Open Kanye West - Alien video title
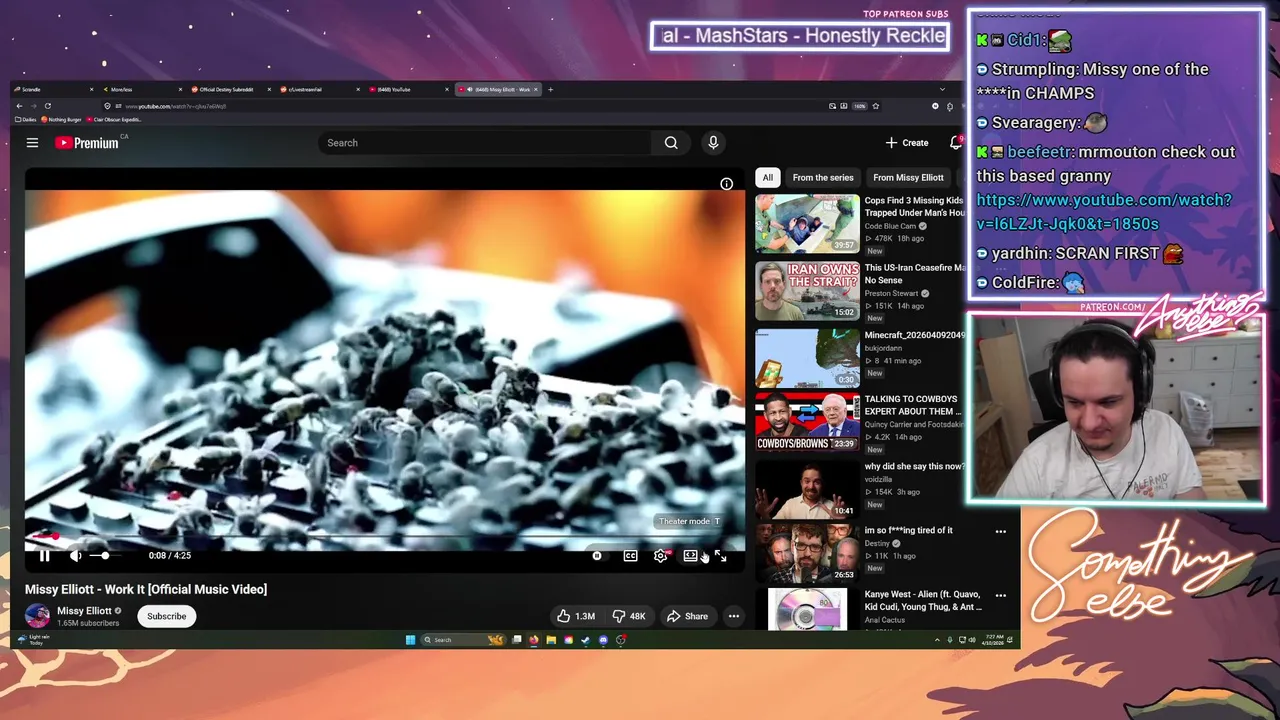 [923, 600]
